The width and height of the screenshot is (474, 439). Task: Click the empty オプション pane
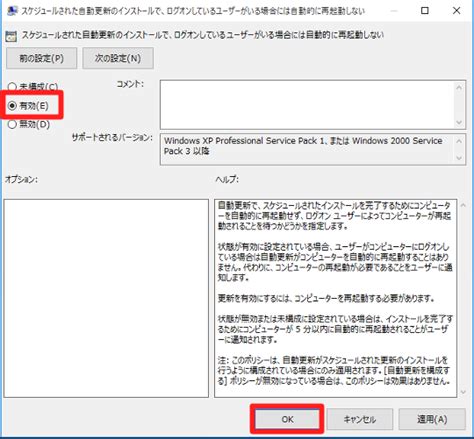tap(106, 298)
